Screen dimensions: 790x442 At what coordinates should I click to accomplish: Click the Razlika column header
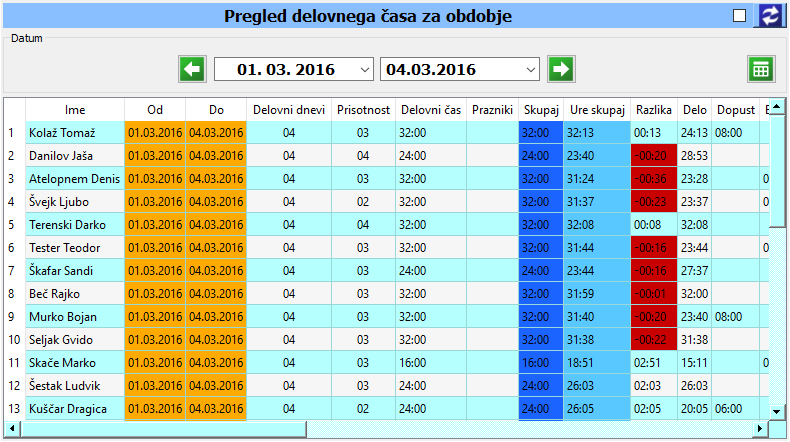tap(653, 109)
